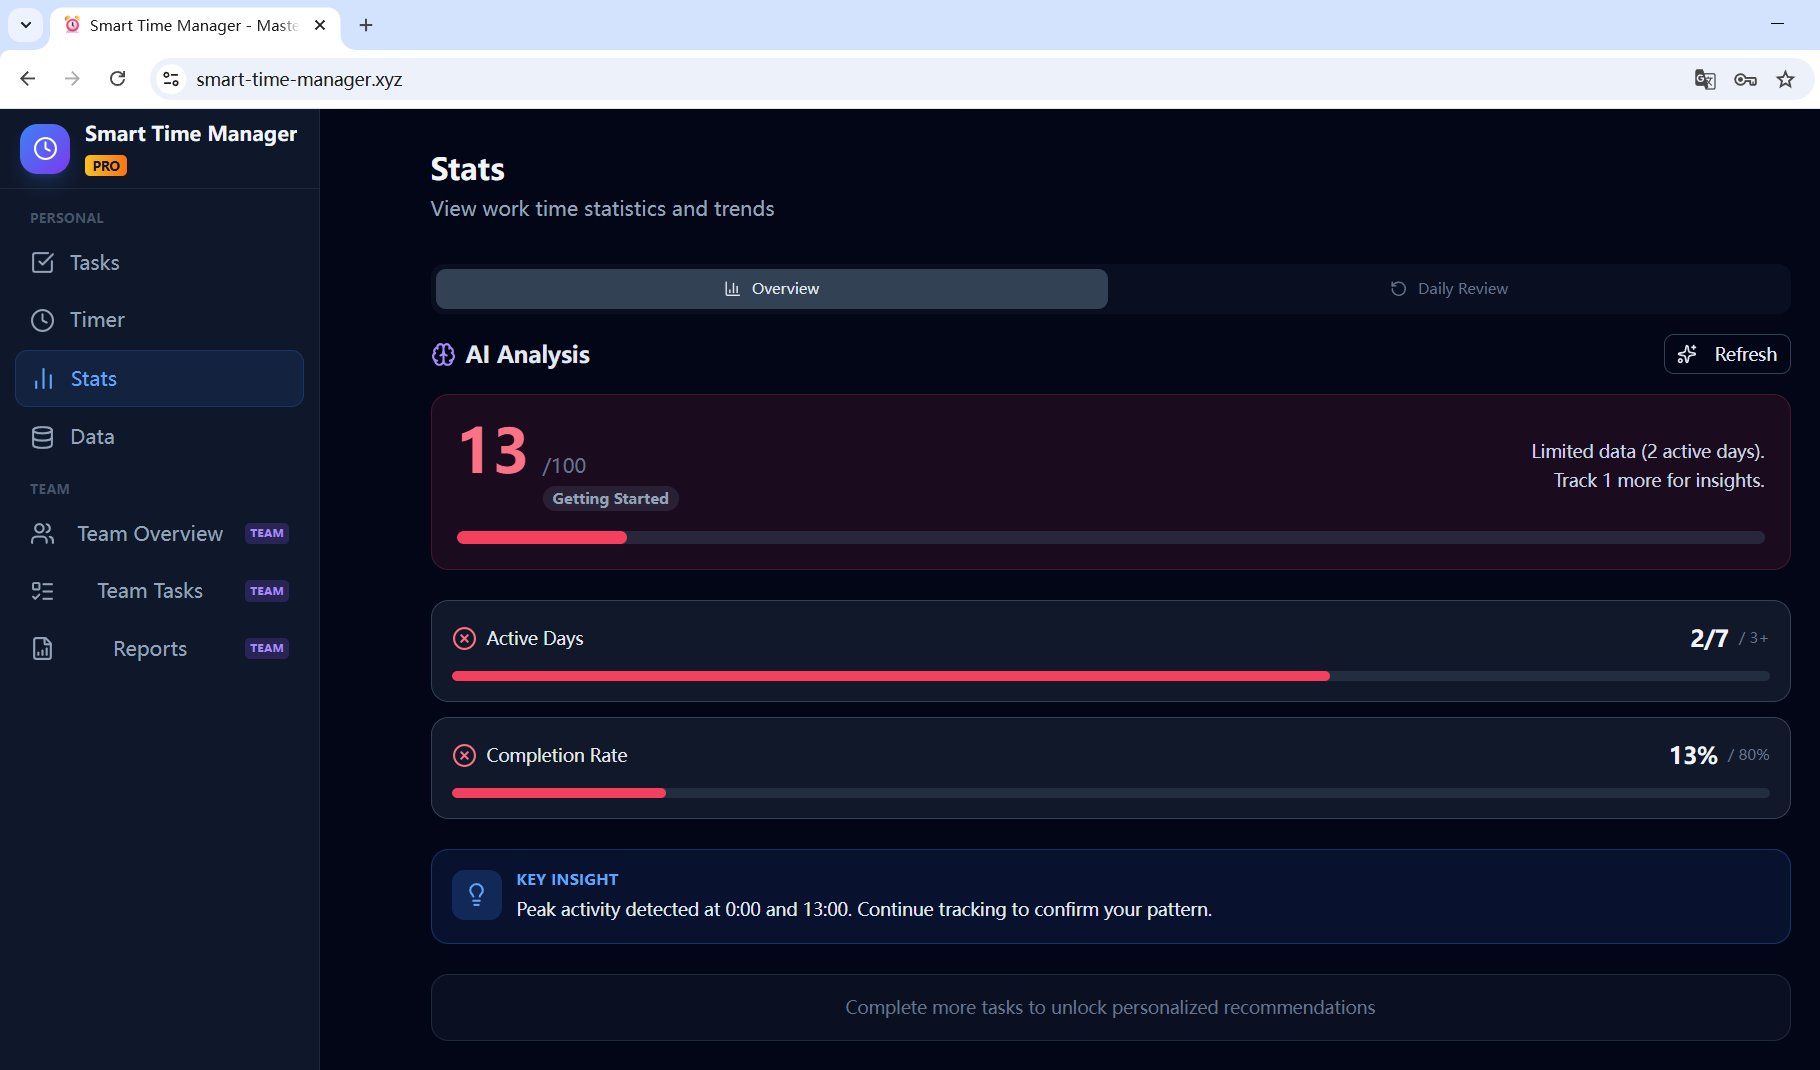Open Team Tasks from the sidebar
Screen dimensions: 1820x1070
pyautogui.click(x=149, y=590)
